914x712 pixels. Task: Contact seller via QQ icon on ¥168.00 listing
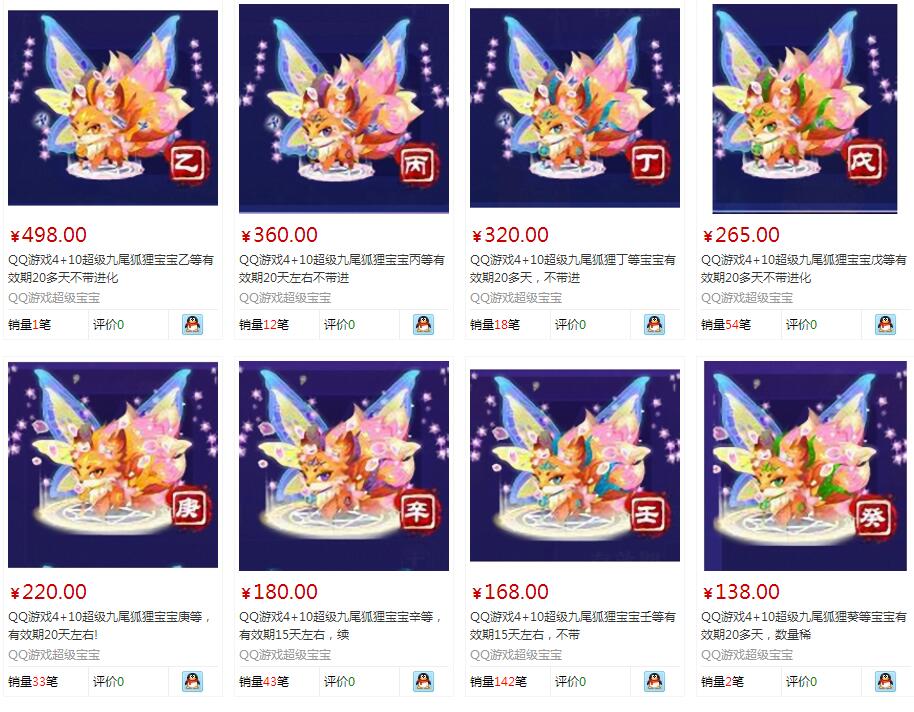click(654, 681)
